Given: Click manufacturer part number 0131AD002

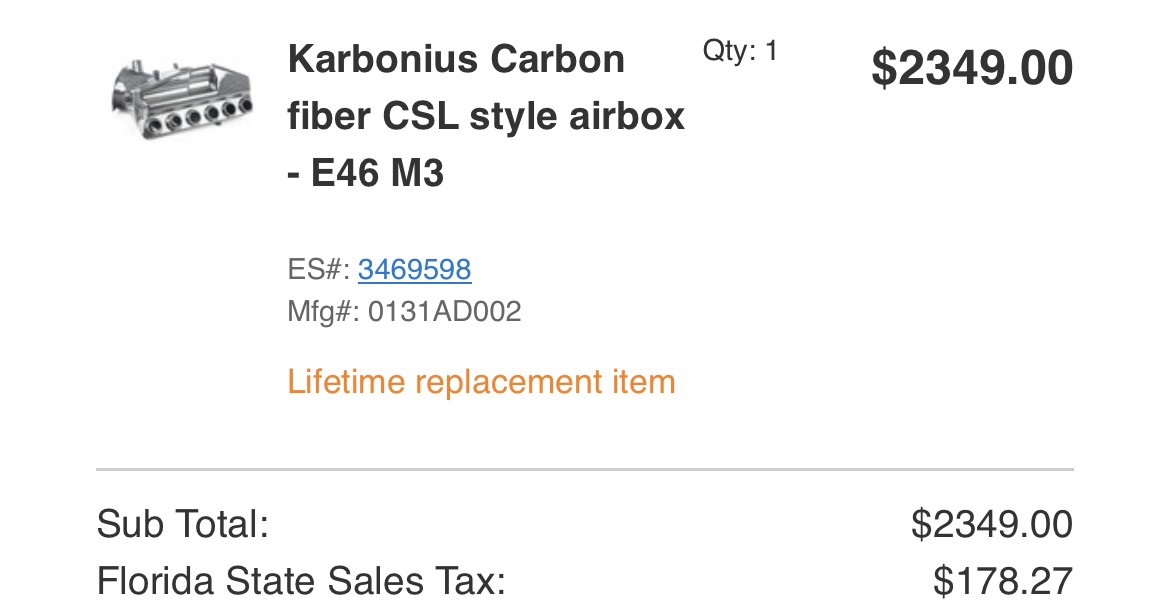Looking at the screenshot, I should point(445,312).
